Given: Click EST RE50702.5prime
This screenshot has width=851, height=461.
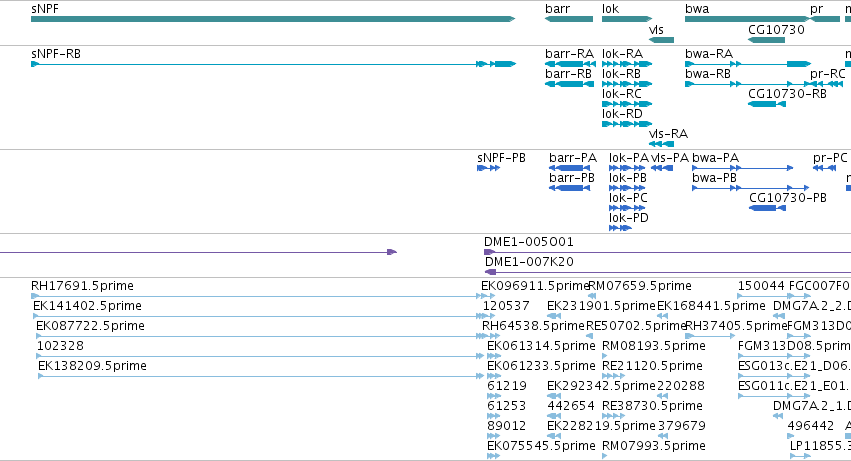Looking at the screenshot, I should point(637,326).
